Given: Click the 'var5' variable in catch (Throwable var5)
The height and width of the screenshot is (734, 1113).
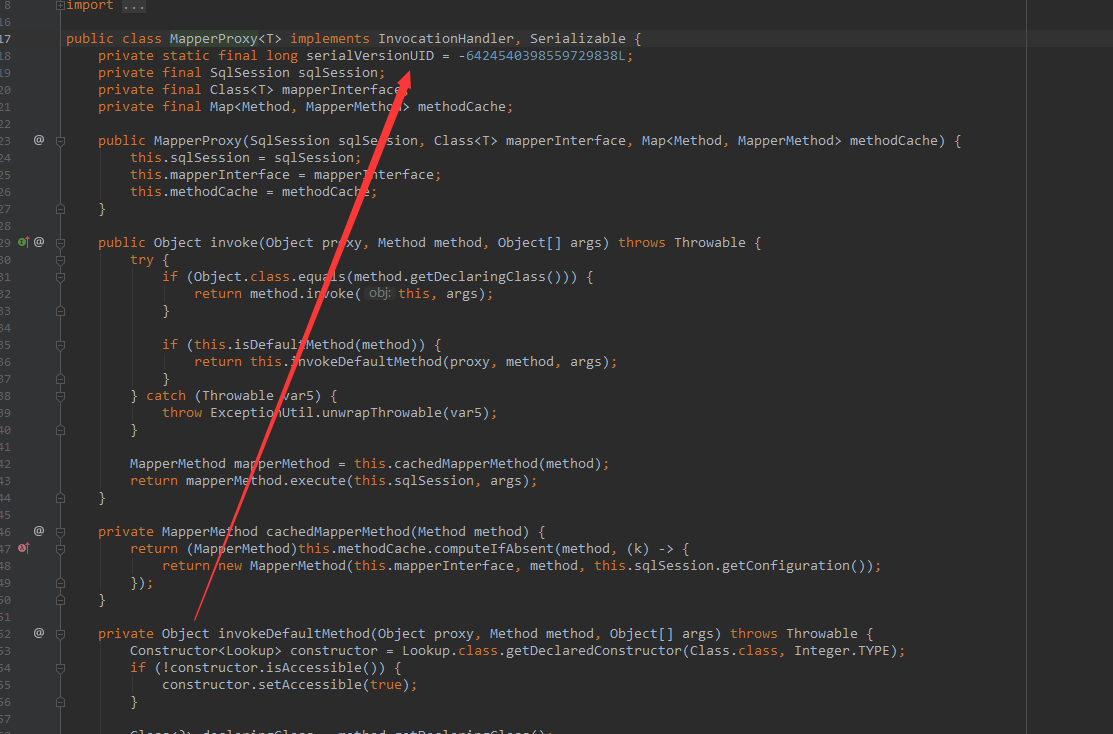Looking at the screenshot, I should click(x=297, y=395).
